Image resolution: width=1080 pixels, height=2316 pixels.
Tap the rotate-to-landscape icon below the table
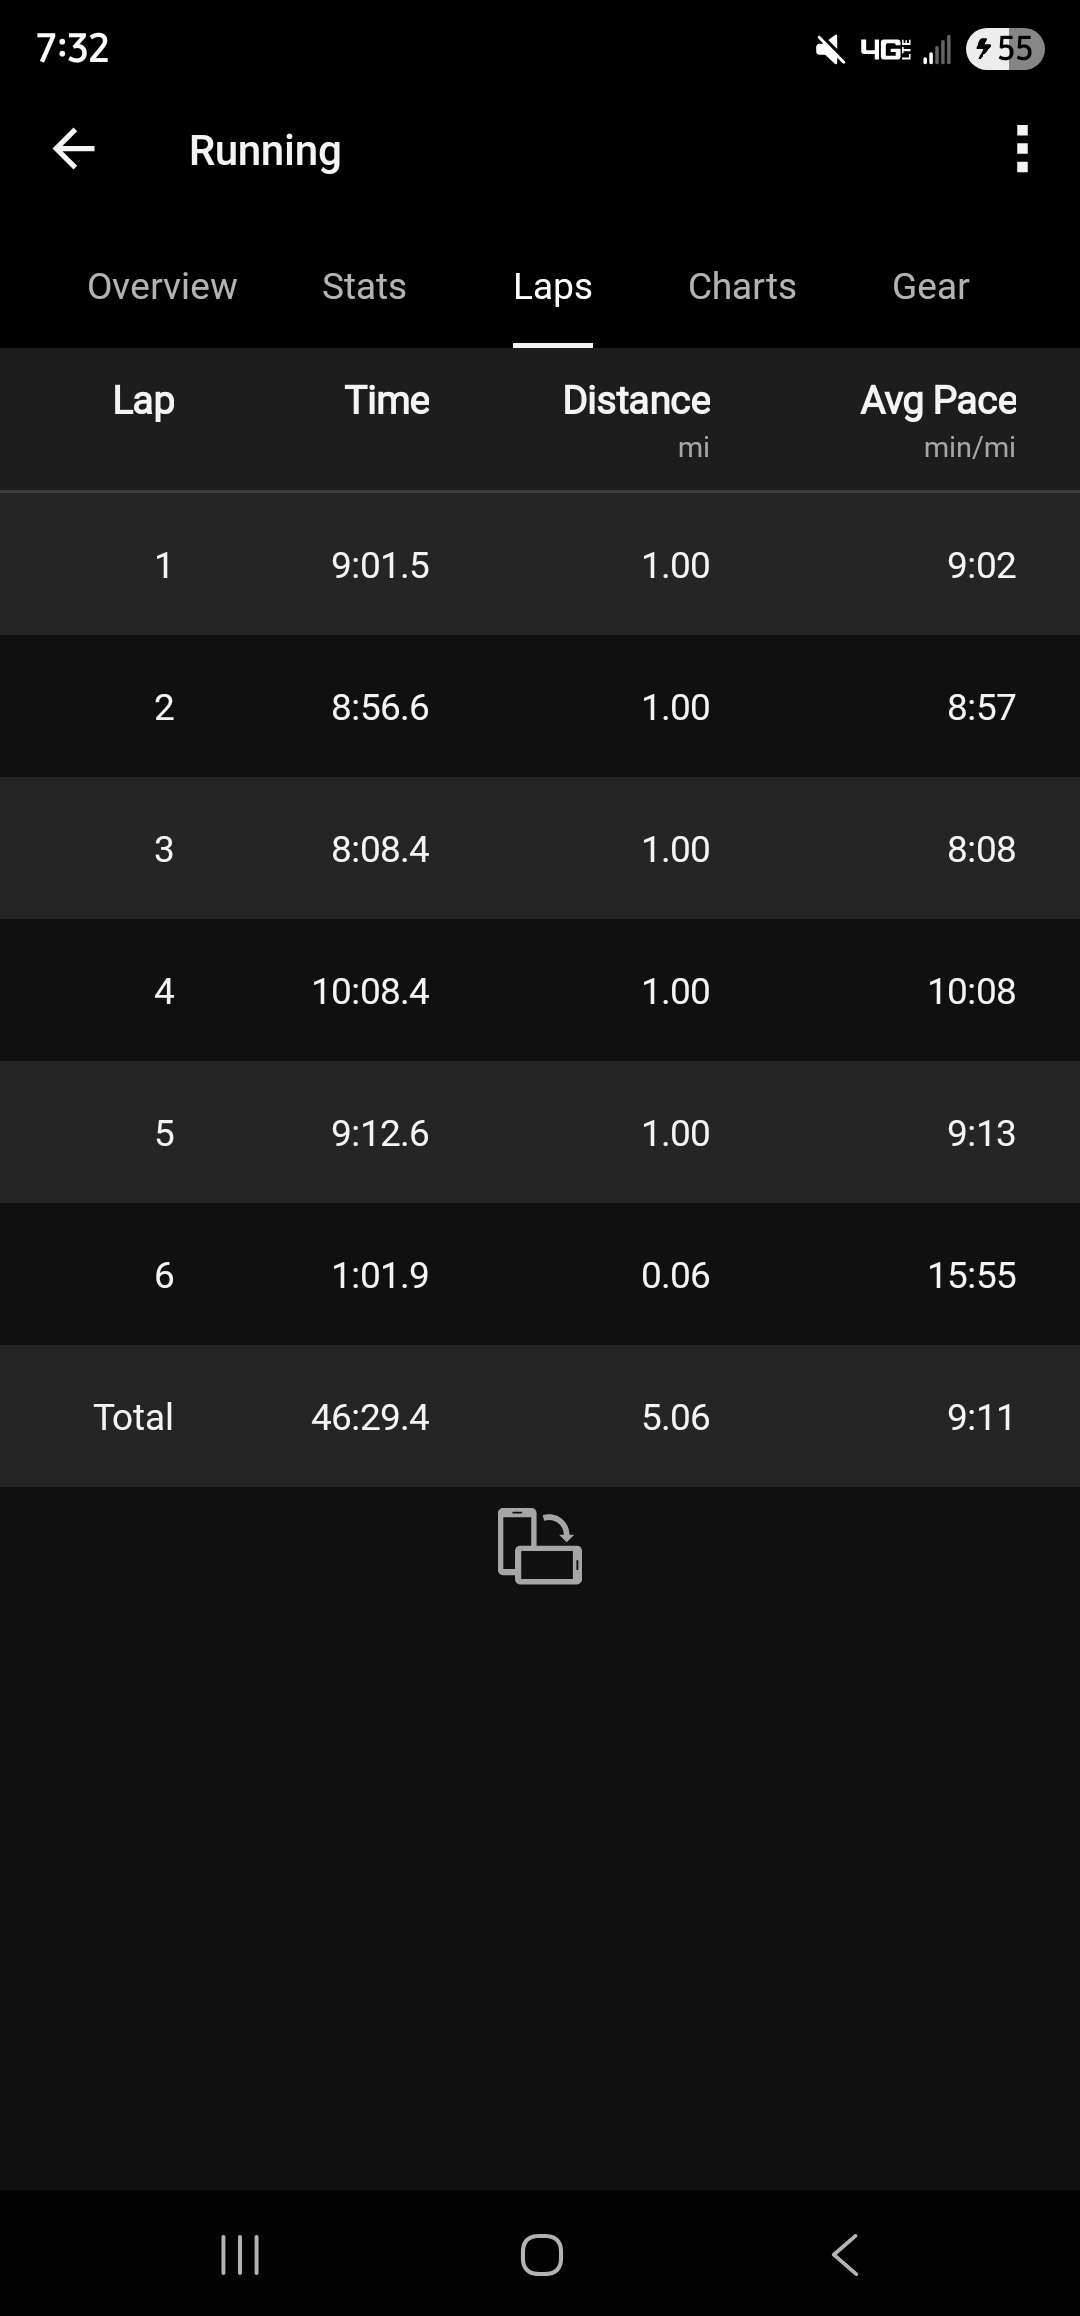pyautogui.click(x=540, y=1546)
